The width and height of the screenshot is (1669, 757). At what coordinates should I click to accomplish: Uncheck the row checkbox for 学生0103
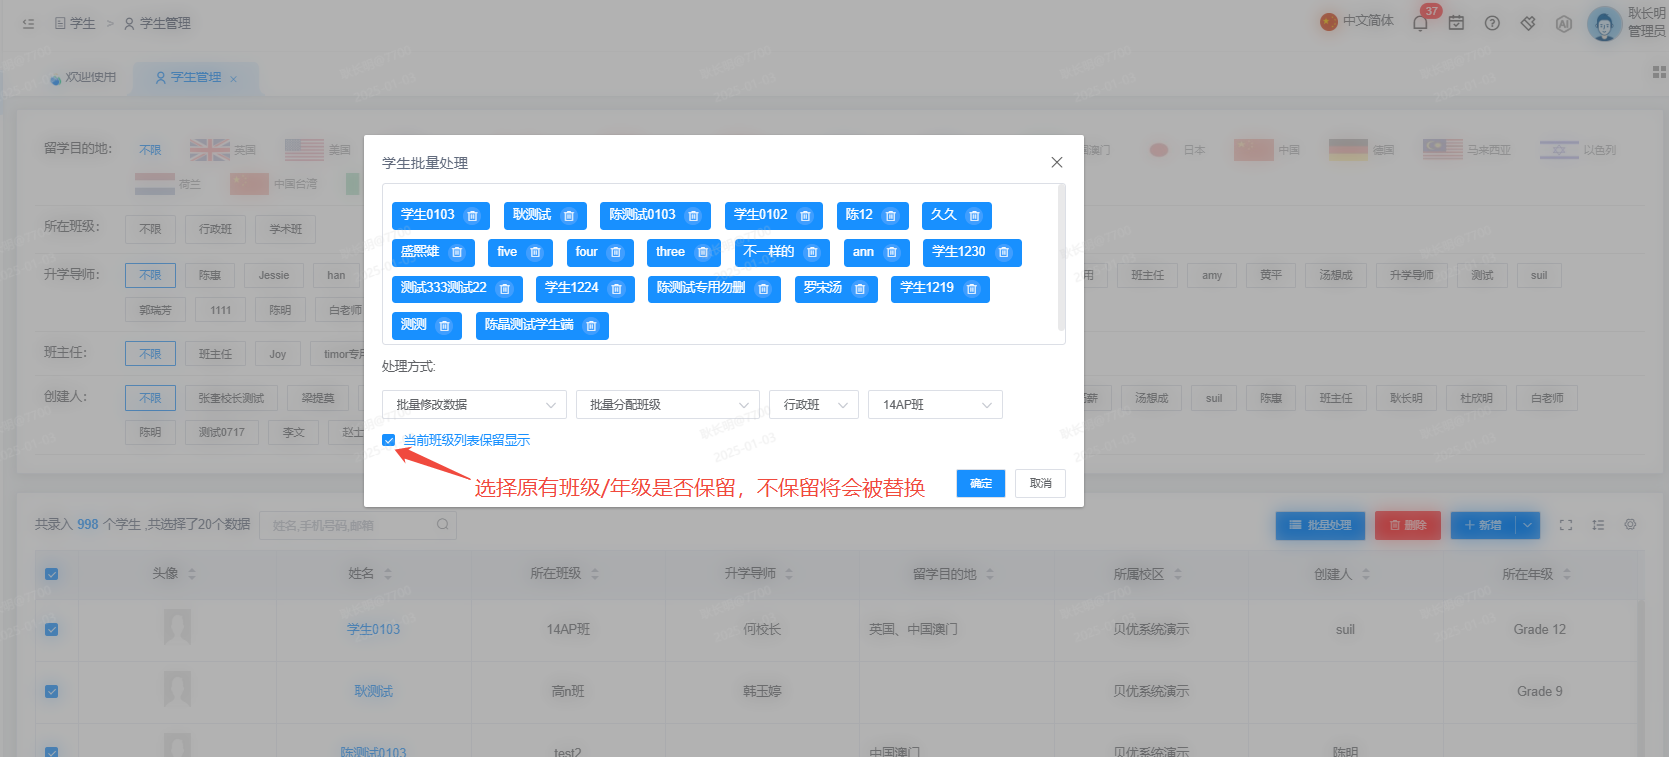click(52, 630)
